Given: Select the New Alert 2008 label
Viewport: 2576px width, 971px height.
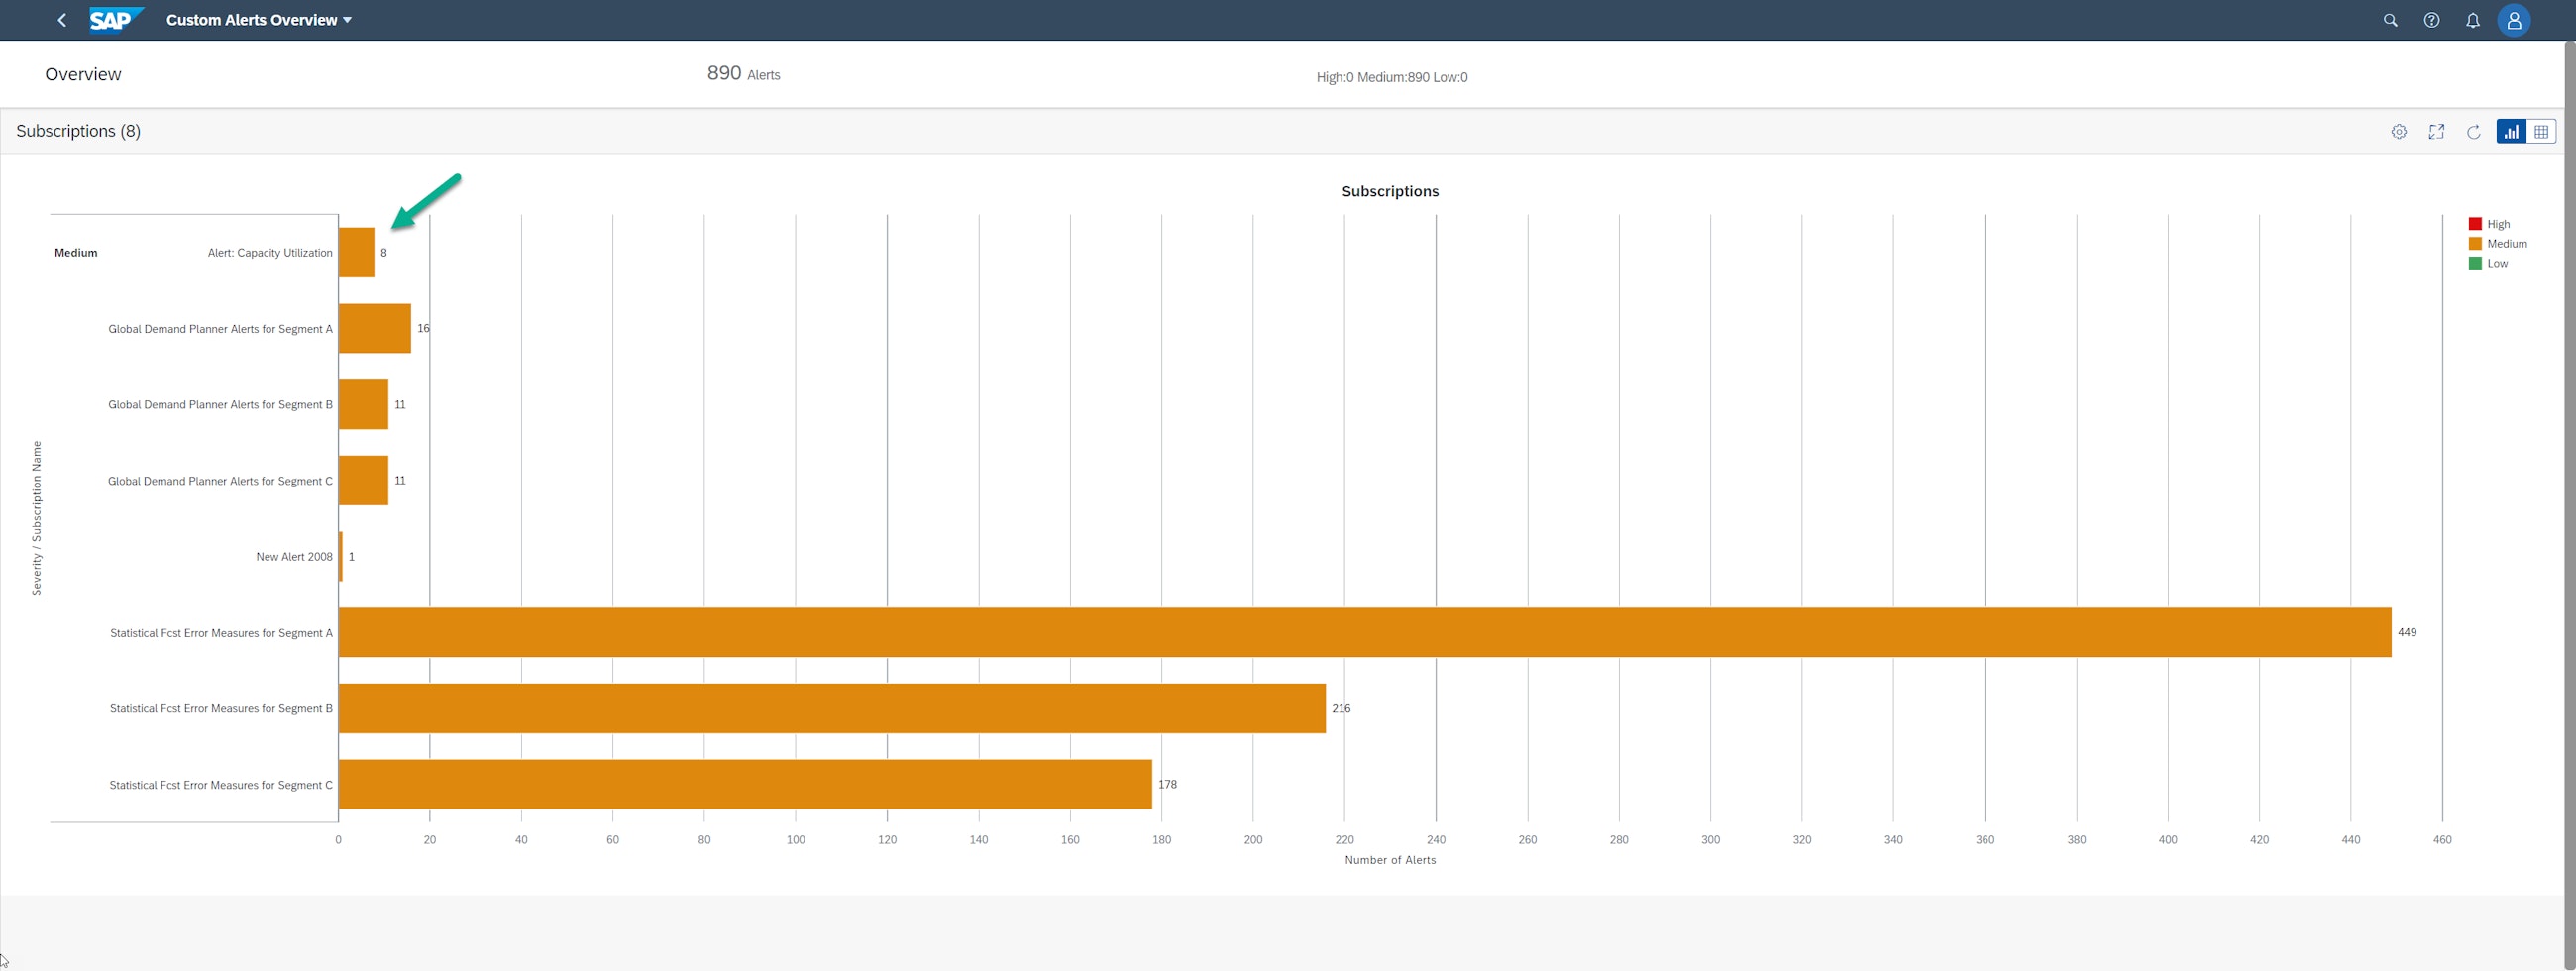Looking at the screenshot, I should (294, 557).
